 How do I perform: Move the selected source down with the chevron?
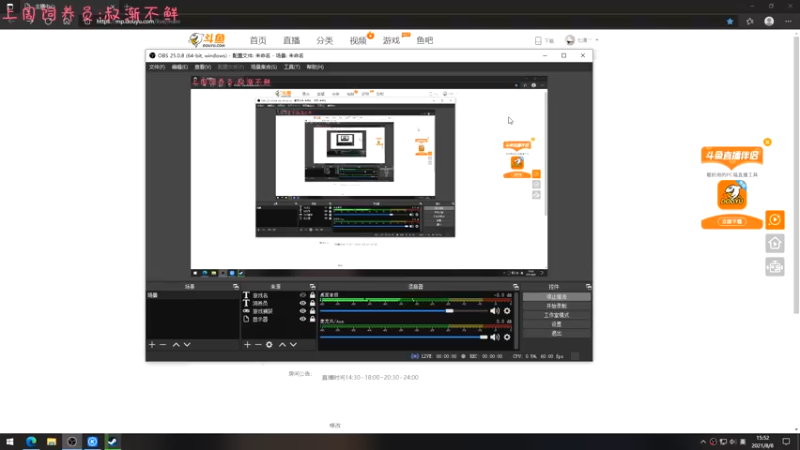[293, 344]
